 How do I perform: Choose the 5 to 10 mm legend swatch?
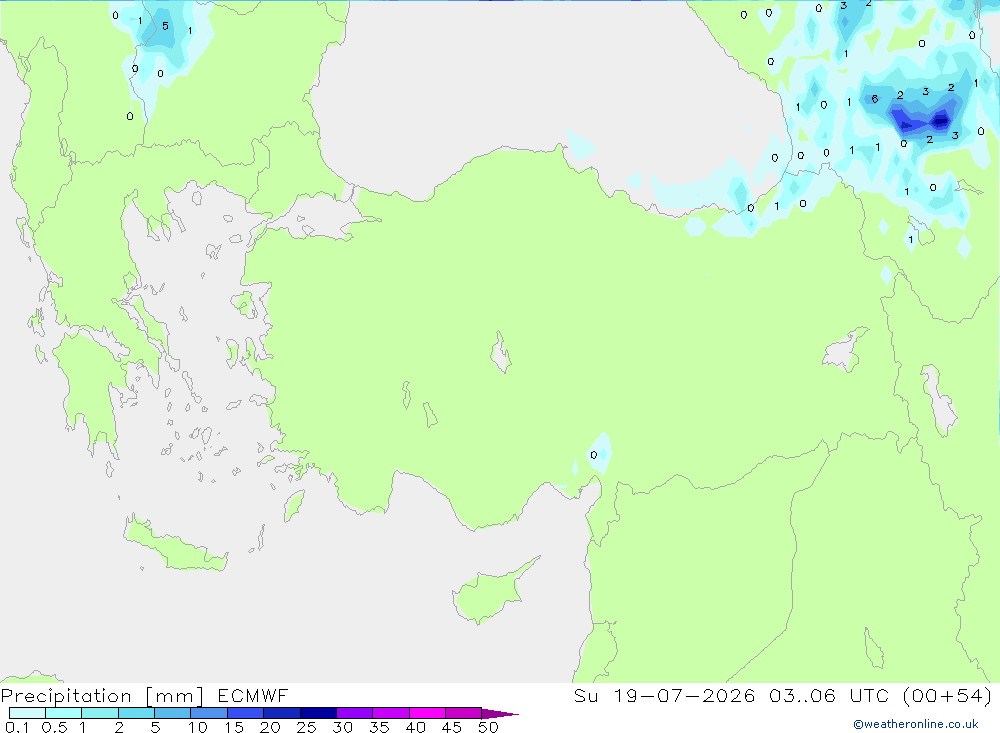point(173,713)
